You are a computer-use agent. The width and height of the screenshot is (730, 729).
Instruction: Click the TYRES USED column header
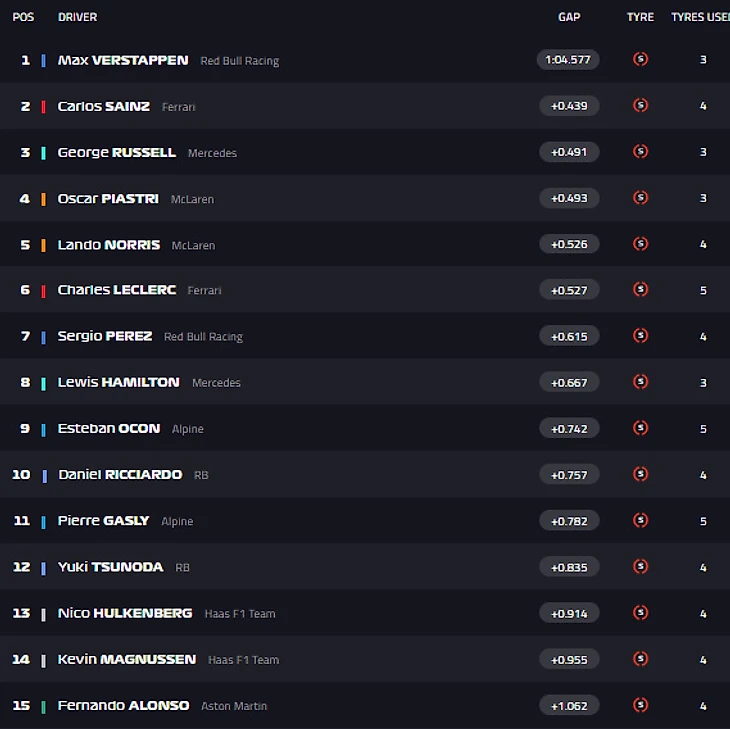[702, 17]
